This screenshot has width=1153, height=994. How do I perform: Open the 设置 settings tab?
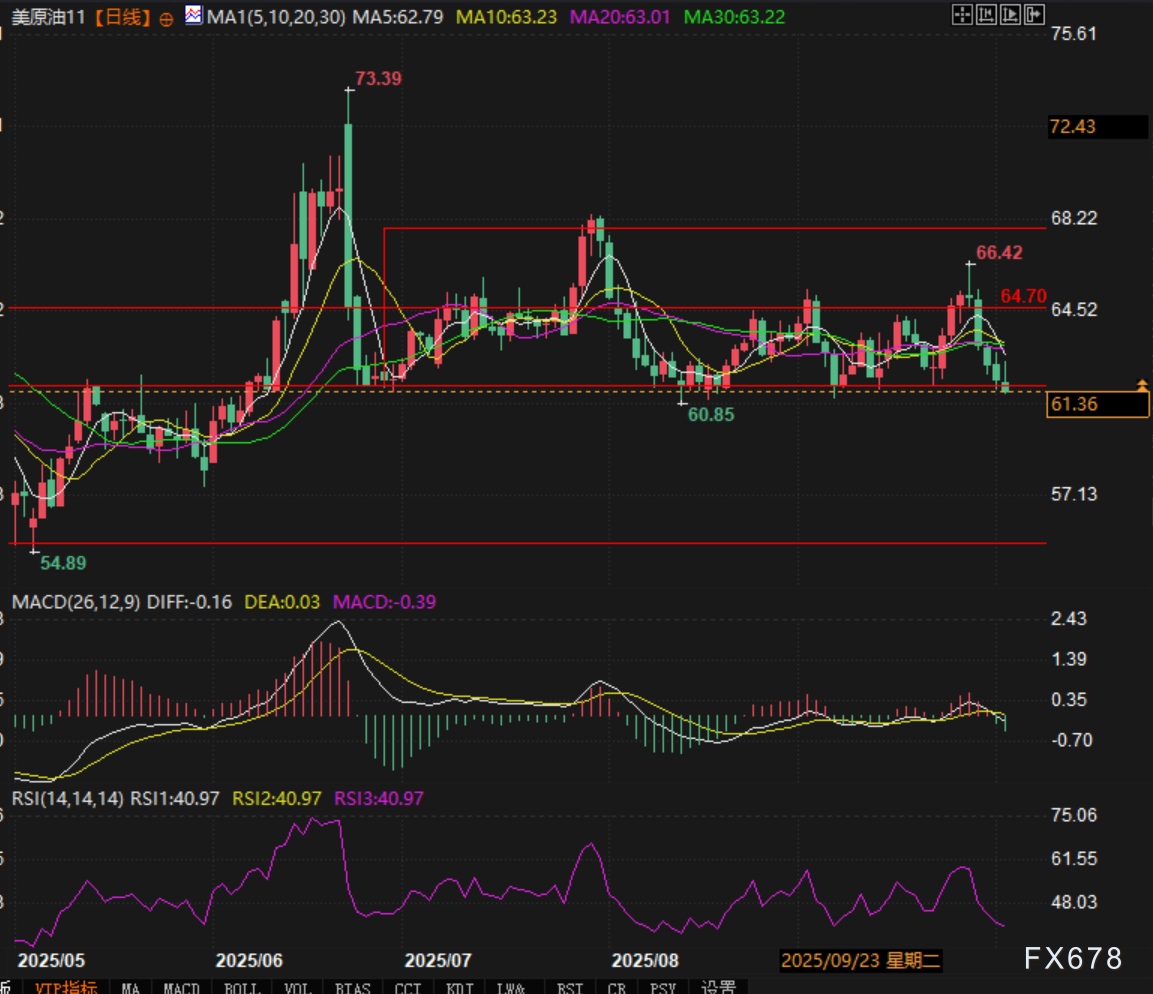718,987
